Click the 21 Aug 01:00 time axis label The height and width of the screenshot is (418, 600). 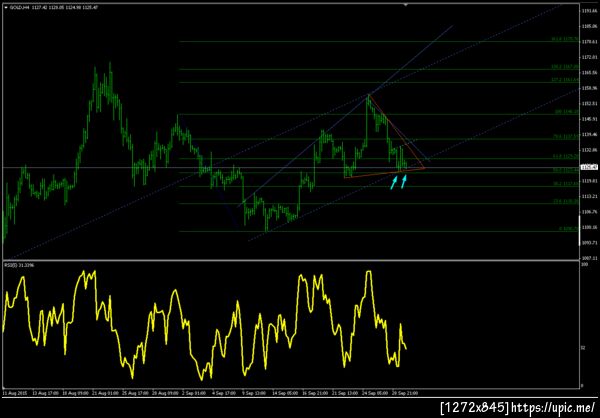tap(104, 393)
